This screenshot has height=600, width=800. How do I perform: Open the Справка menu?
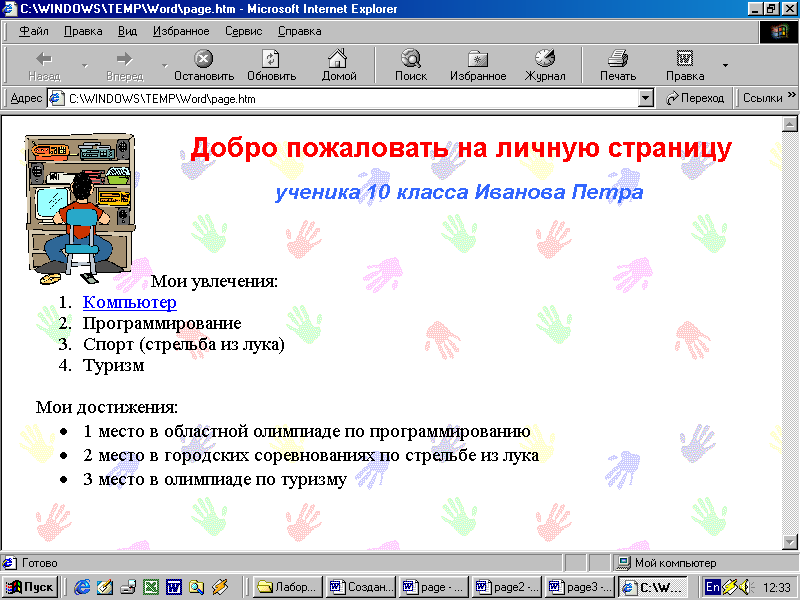(x=299, y=31)
